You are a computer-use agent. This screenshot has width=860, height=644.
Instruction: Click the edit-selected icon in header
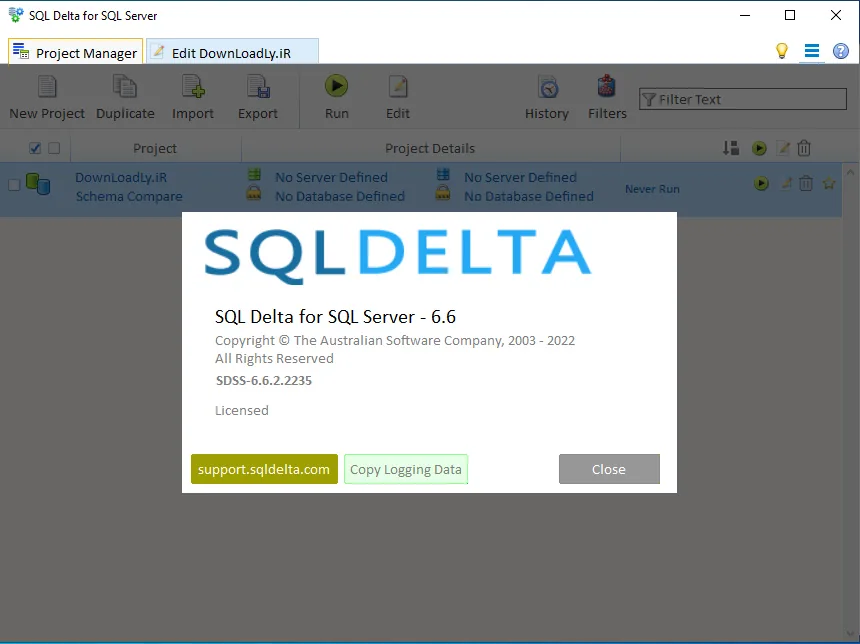point(783,148)
